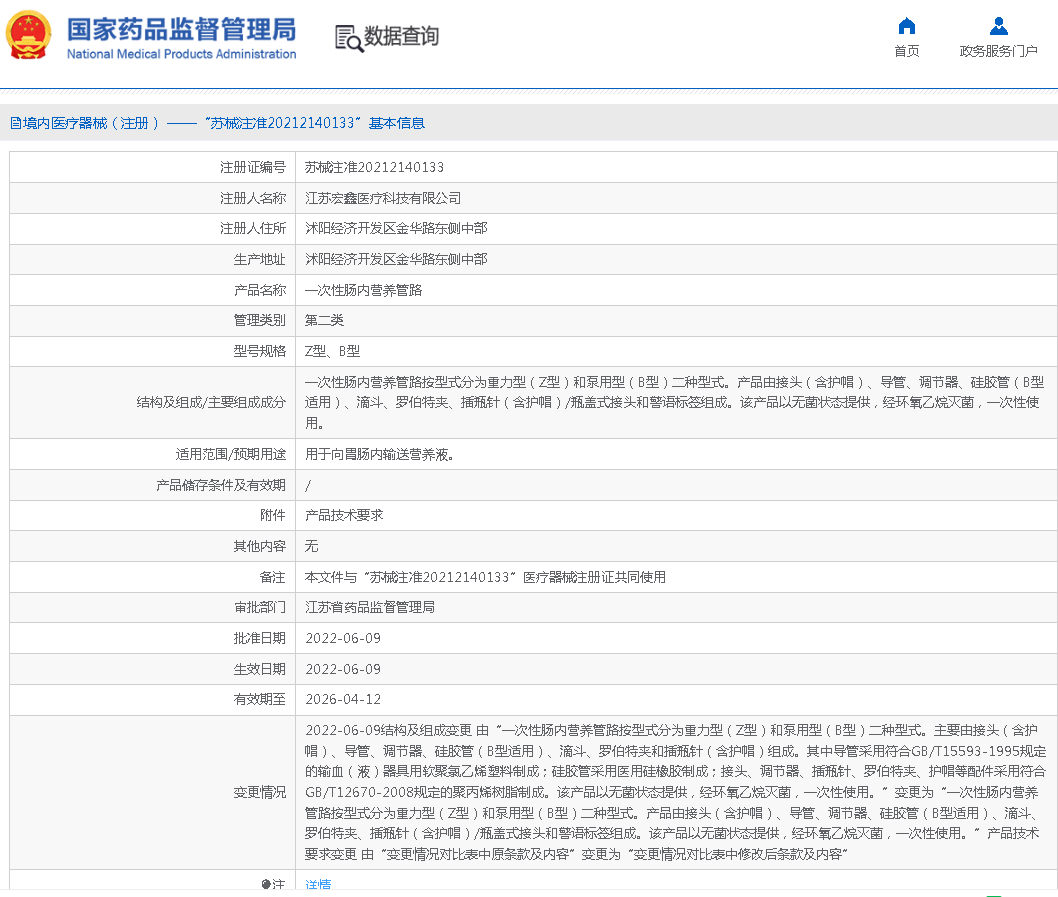Click the 国家药品监督管理局 site title
This screenshot has width=1058, height=897.
(x=181, y=27)
